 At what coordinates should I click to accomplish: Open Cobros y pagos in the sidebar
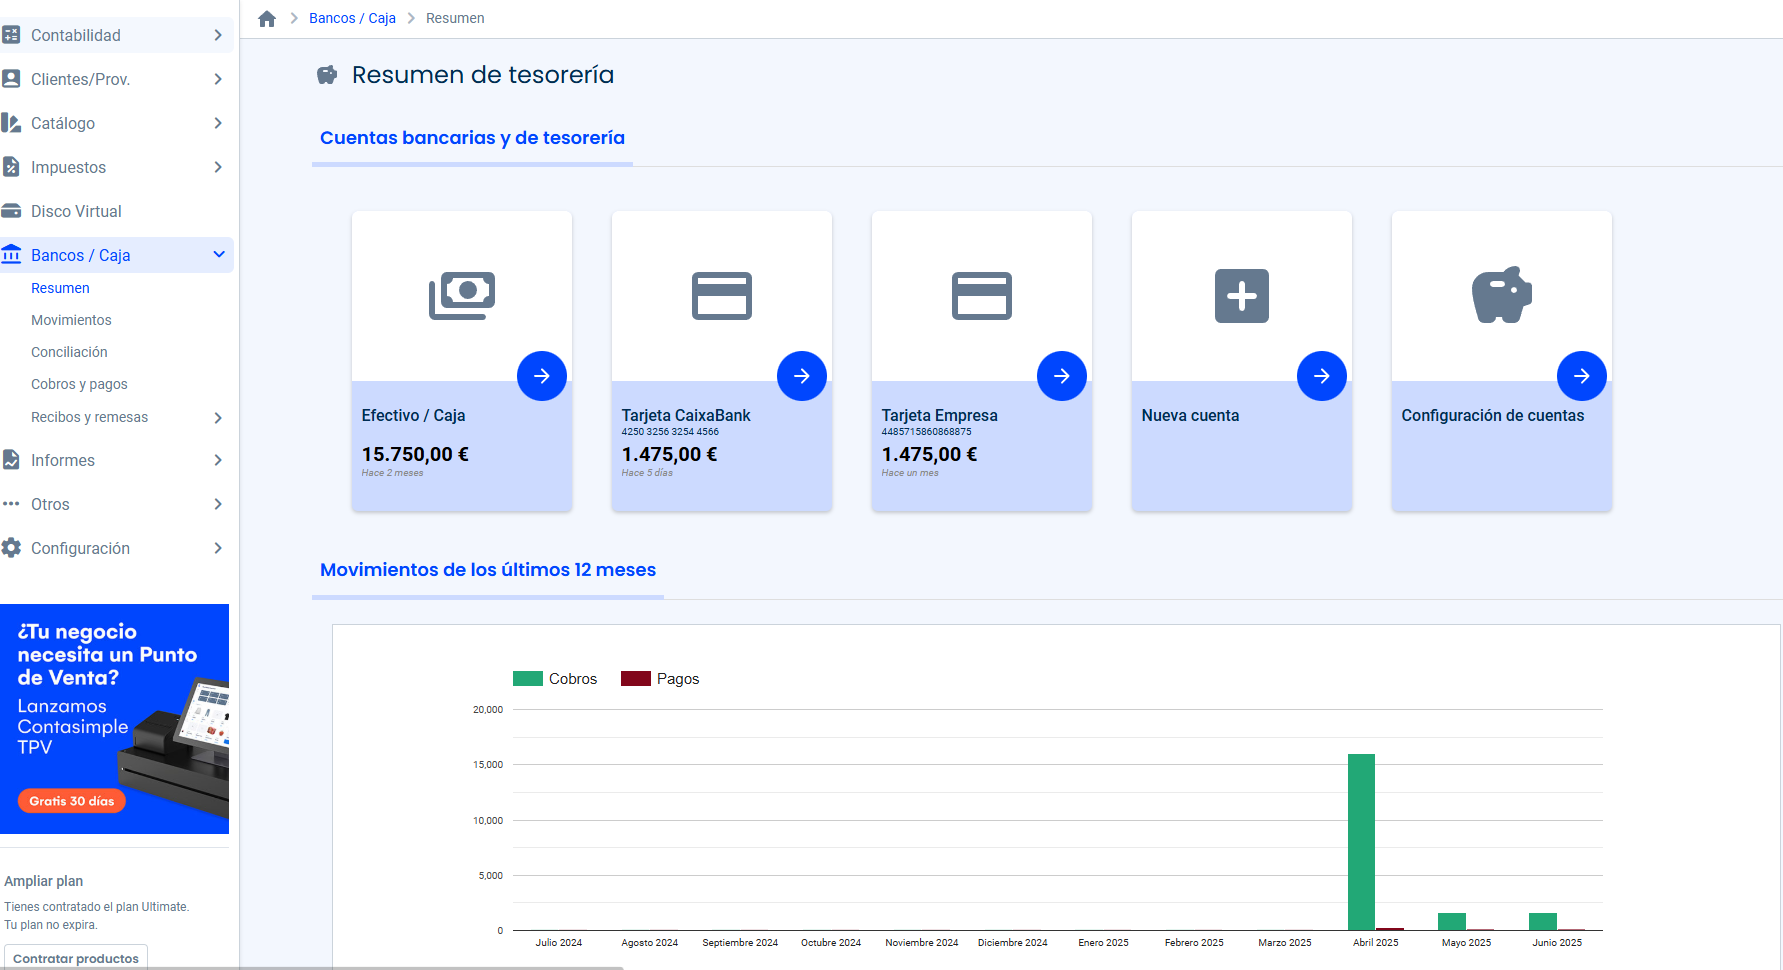pos(79,384)
